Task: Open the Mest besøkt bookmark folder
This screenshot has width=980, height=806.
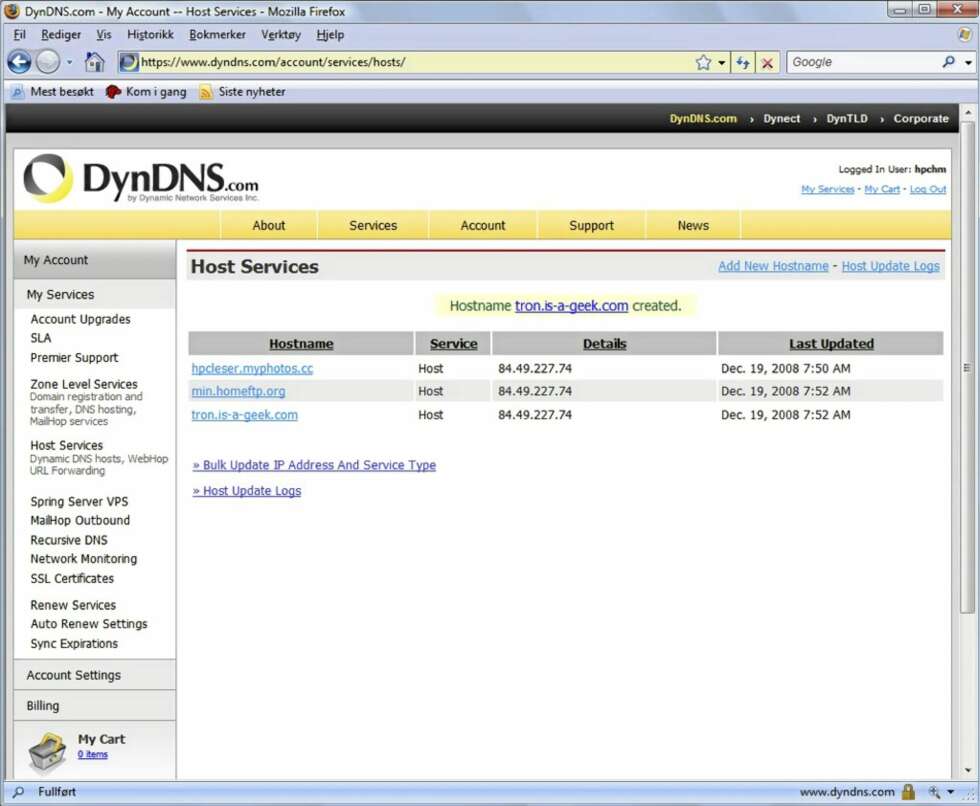Action: 53,91
